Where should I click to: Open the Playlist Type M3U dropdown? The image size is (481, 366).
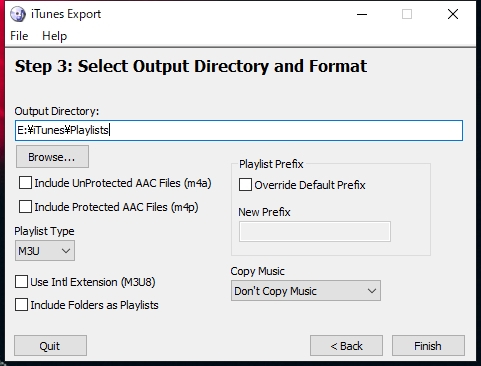click(45, 251)
